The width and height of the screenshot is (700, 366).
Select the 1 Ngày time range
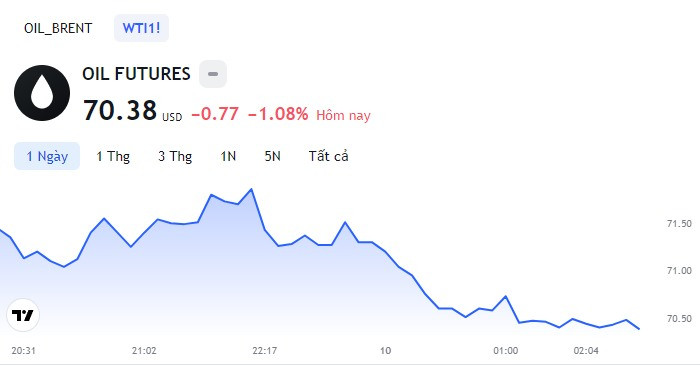tap(47, 156)
